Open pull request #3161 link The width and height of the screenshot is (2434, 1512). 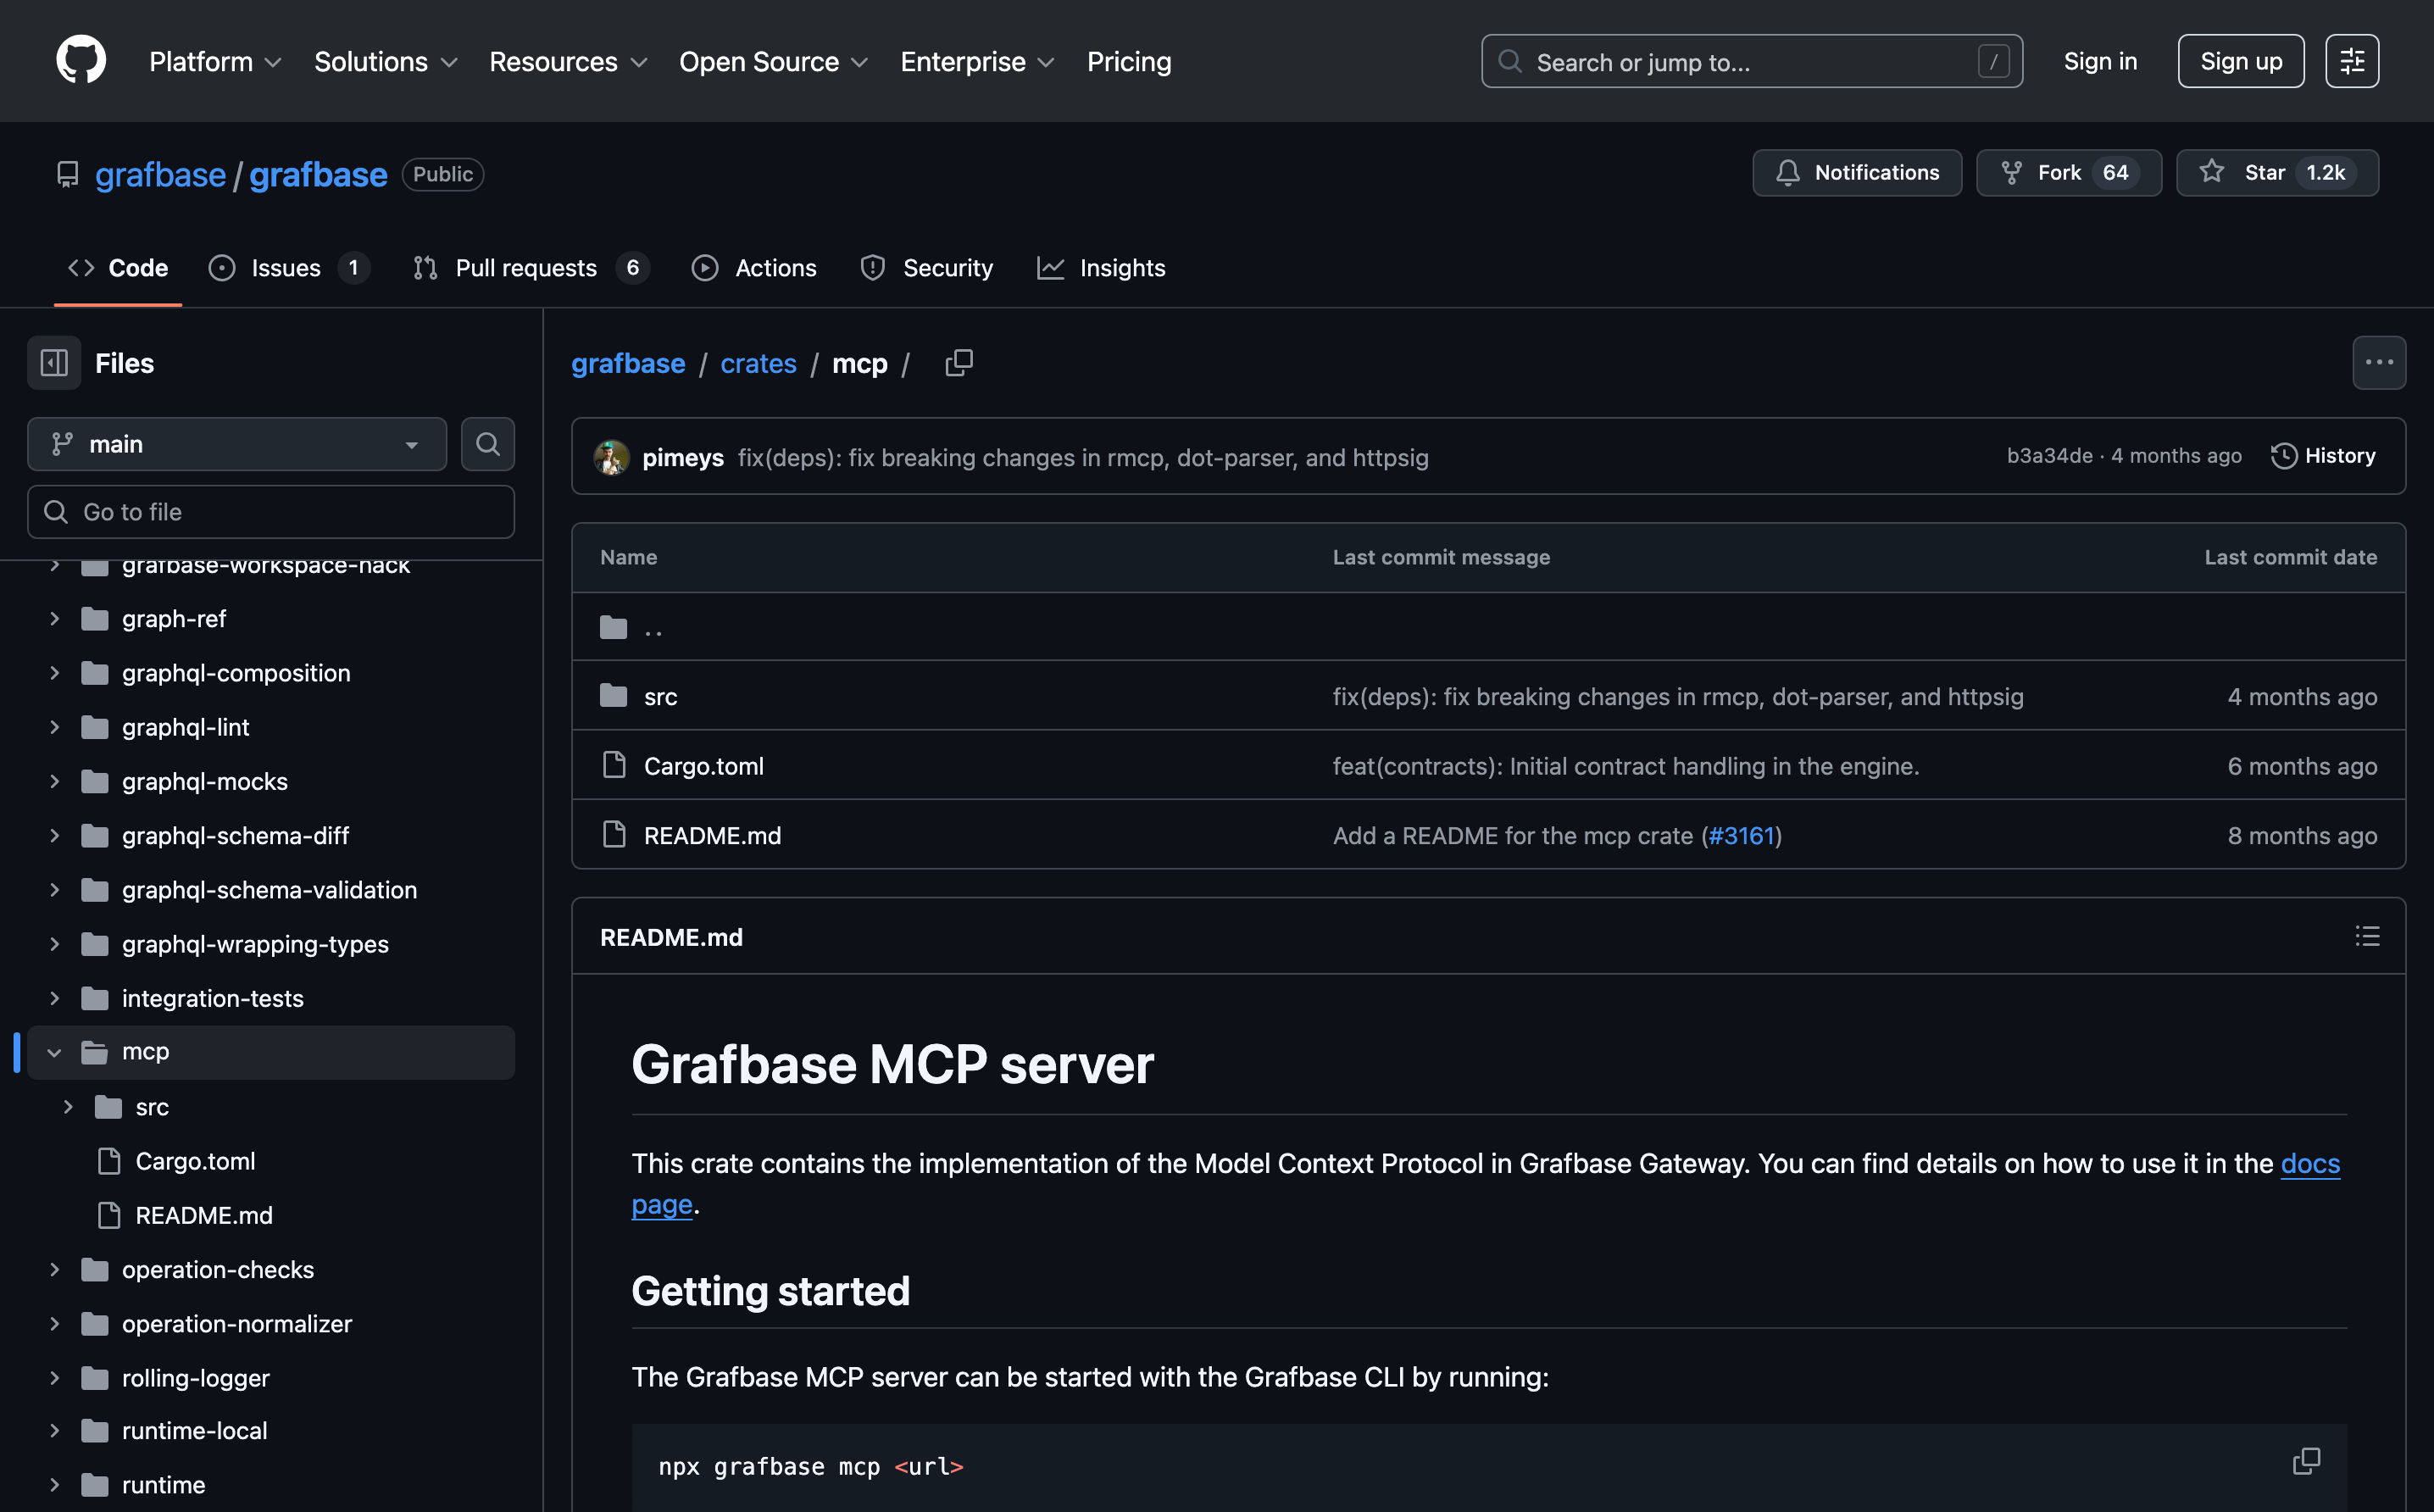point(1740,835)
